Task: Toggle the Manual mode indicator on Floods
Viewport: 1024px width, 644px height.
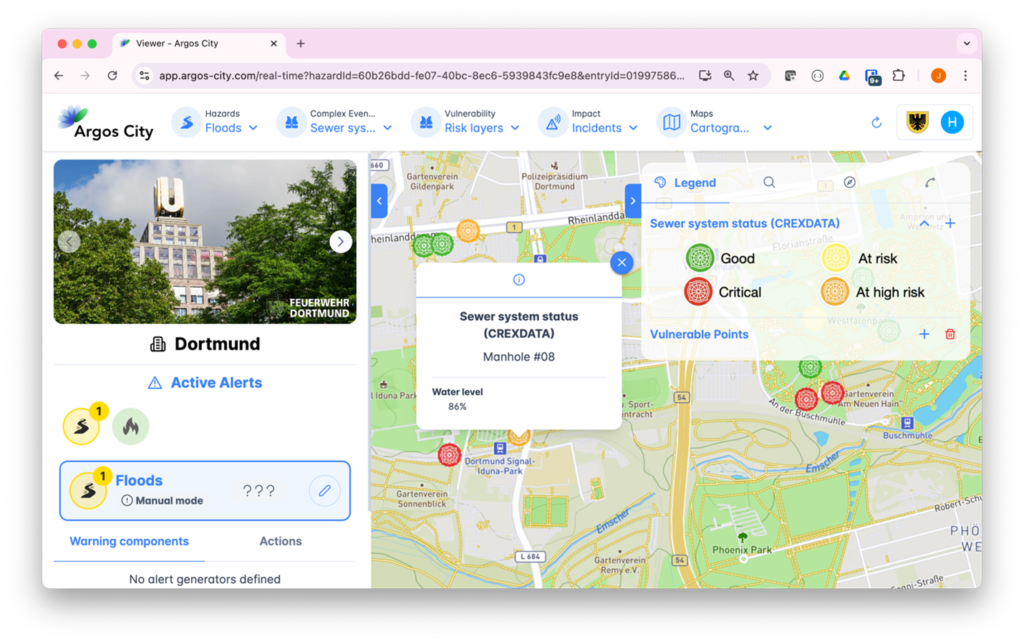Action: pos(161,500)
